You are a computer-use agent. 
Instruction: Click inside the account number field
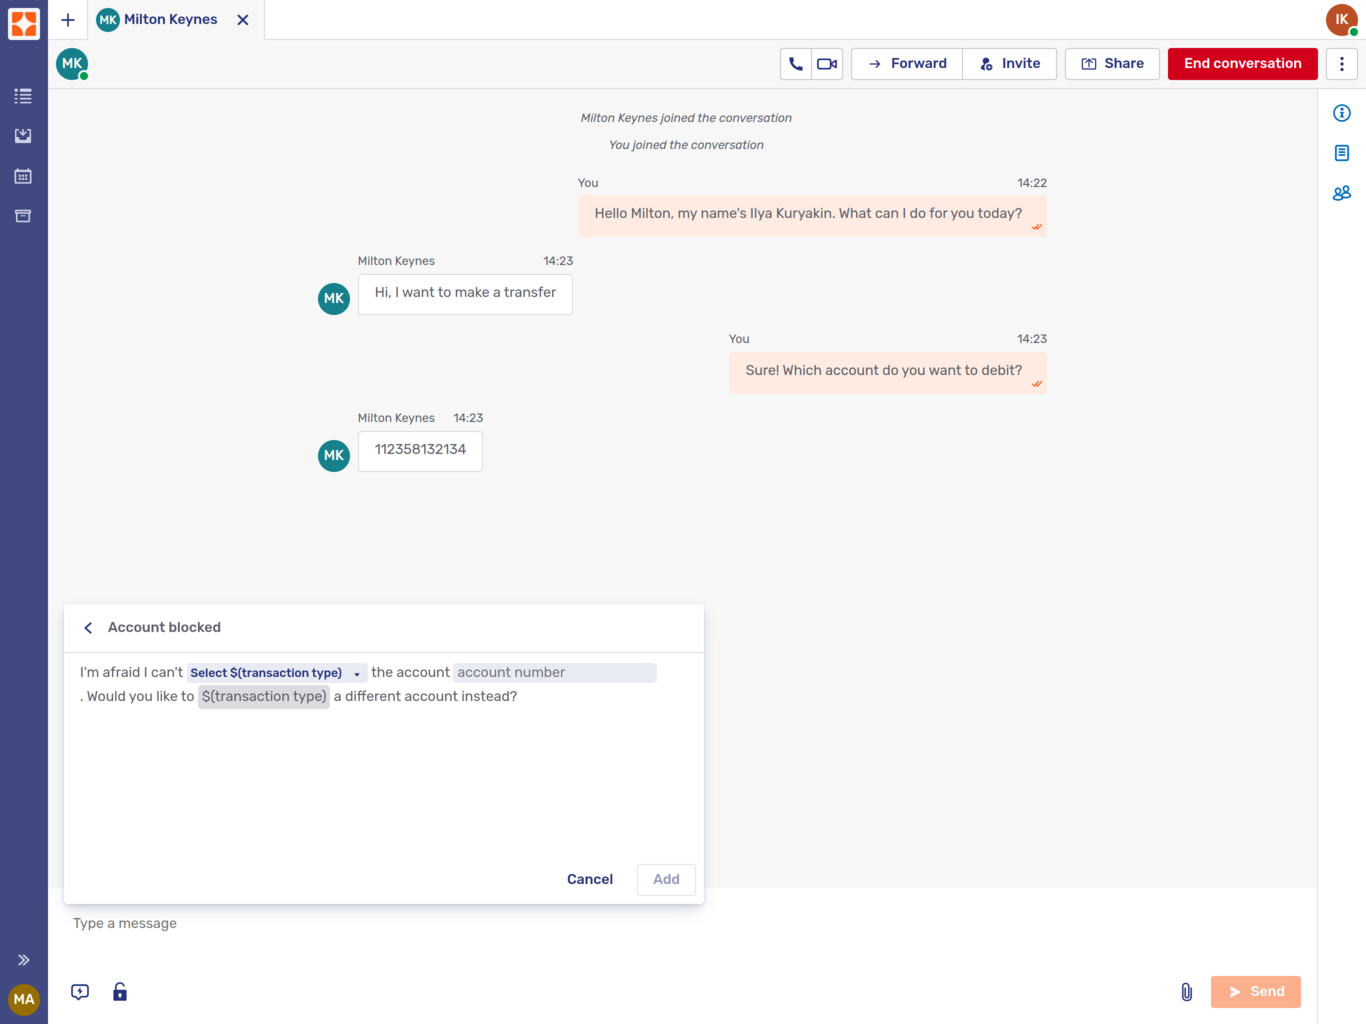click(x=555, y=672)
